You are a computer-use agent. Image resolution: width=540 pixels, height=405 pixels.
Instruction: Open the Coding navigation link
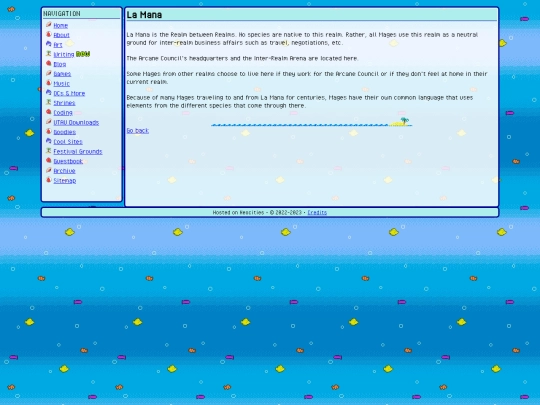63,113
